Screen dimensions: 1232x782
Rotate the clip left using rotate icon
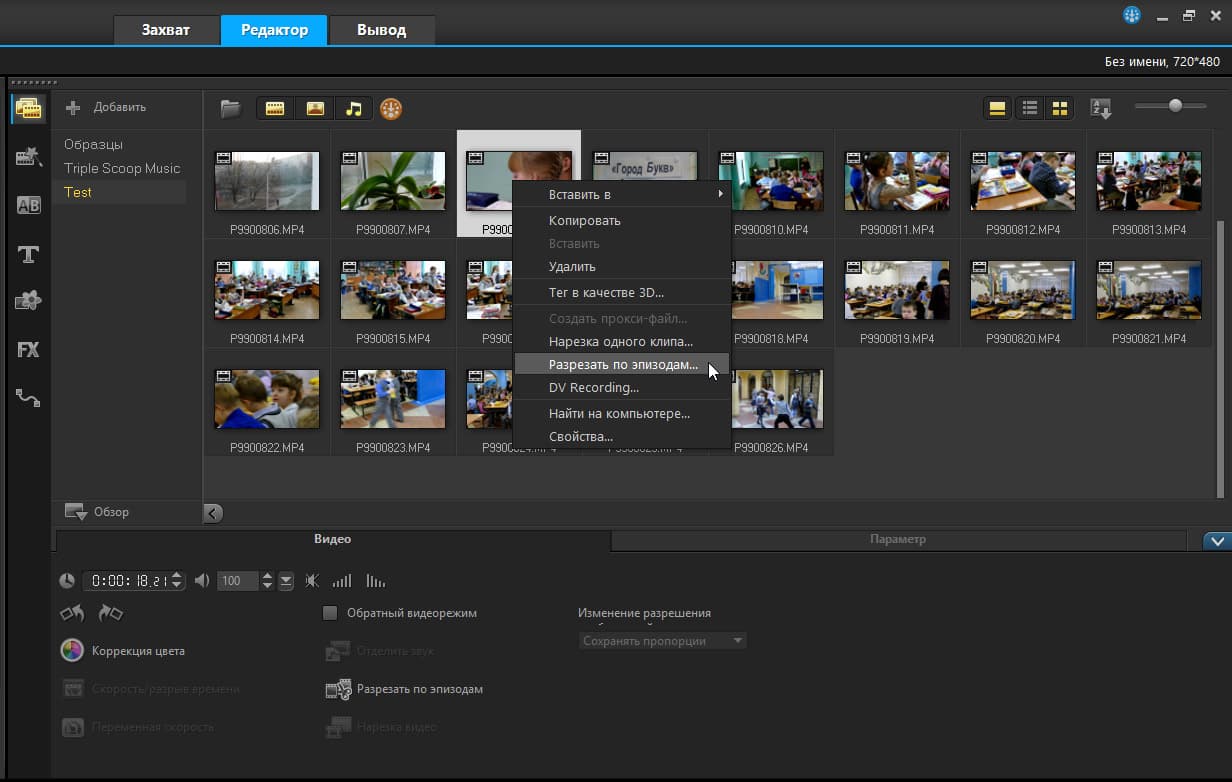[x=72, y=613]
